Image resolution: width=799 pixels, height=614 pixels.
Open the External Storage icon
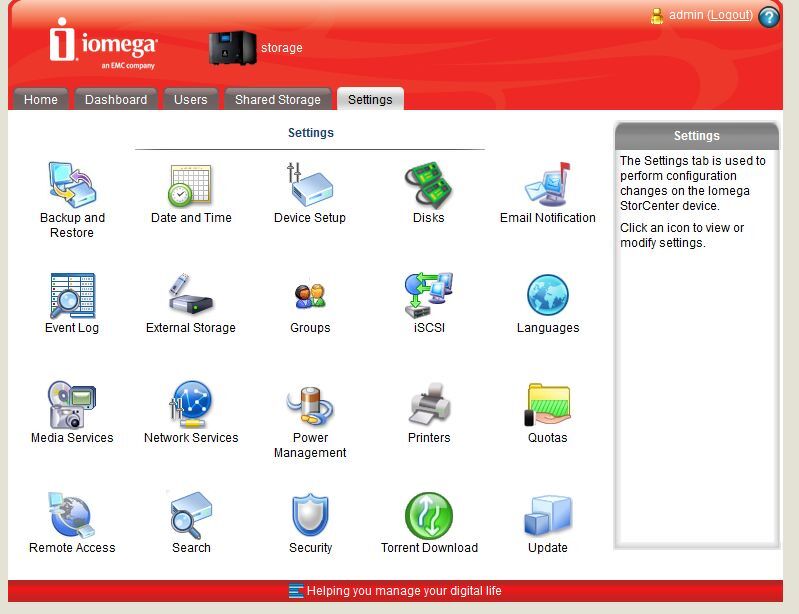point(191,294)
